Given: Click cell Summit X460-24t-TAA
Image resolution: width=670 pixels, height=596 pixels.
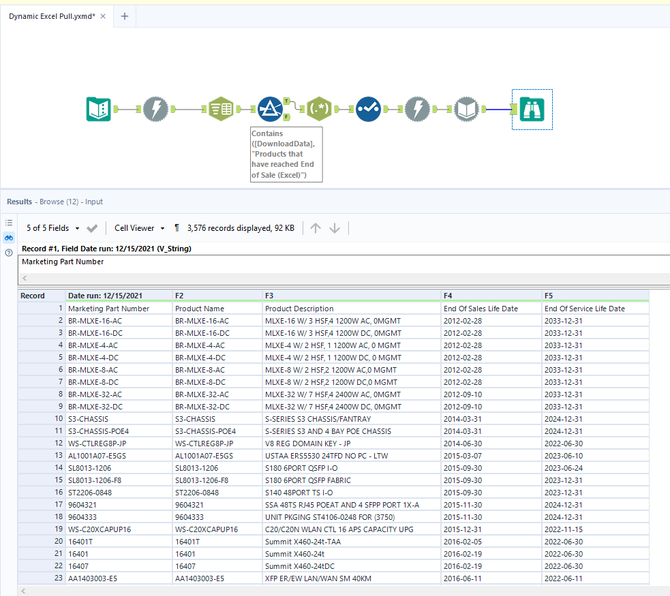Looking at the screenshot, I should [351, 542].
